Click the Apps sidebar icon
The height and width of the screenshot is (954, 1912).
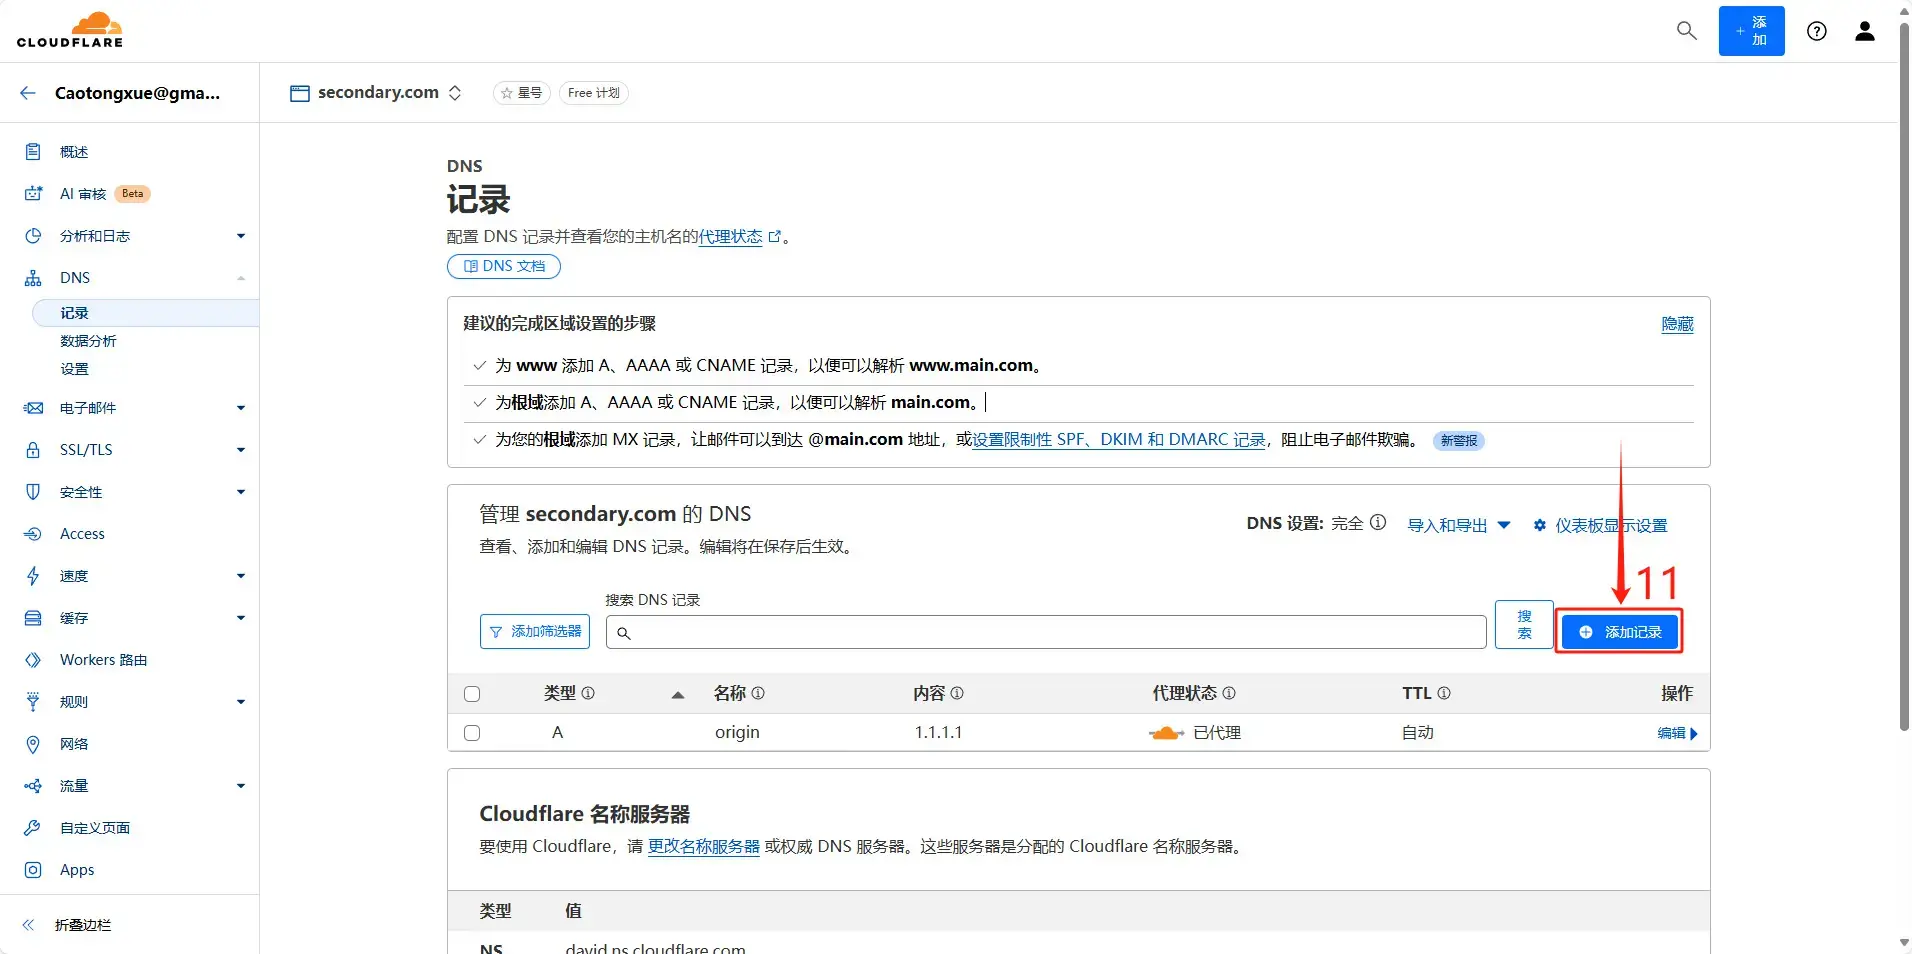33,870
